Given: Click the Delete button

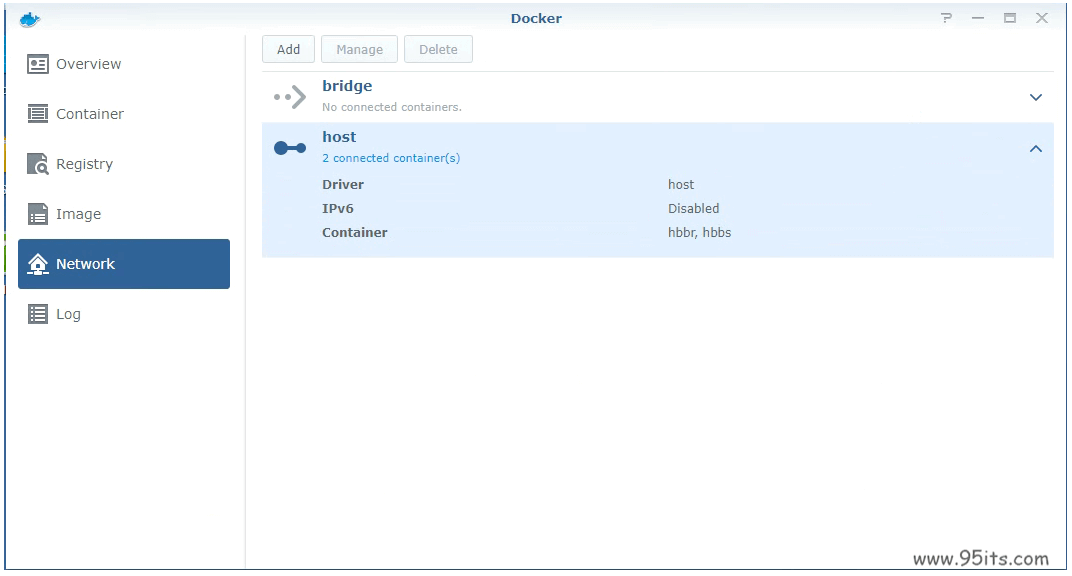Looking at the screenshot, I should pos(438,49).
